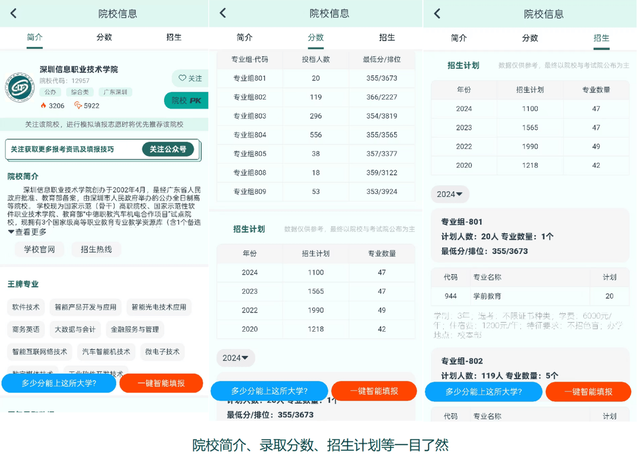Select the 智能互联网络技术 major tag
This screenshot has height=464, width=640.
pyautogui.click(x=40, y=351)
